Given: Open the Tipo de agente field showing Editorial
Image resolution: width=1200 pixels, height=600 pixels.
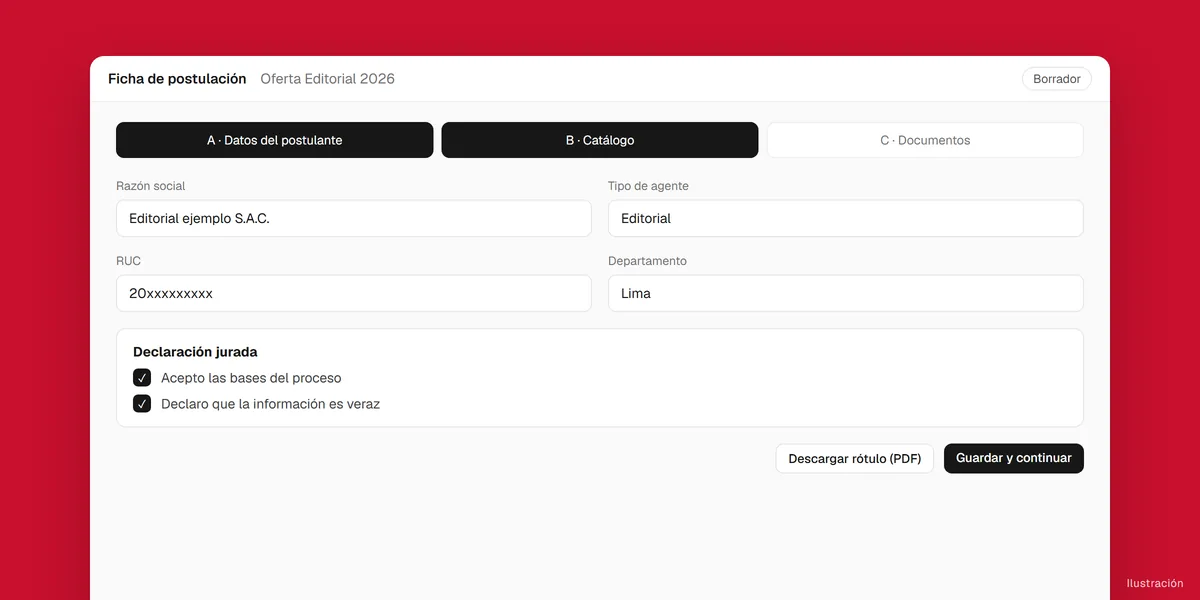Looking at the screenshot, I should pyautogui.click(x=846, y=218).
